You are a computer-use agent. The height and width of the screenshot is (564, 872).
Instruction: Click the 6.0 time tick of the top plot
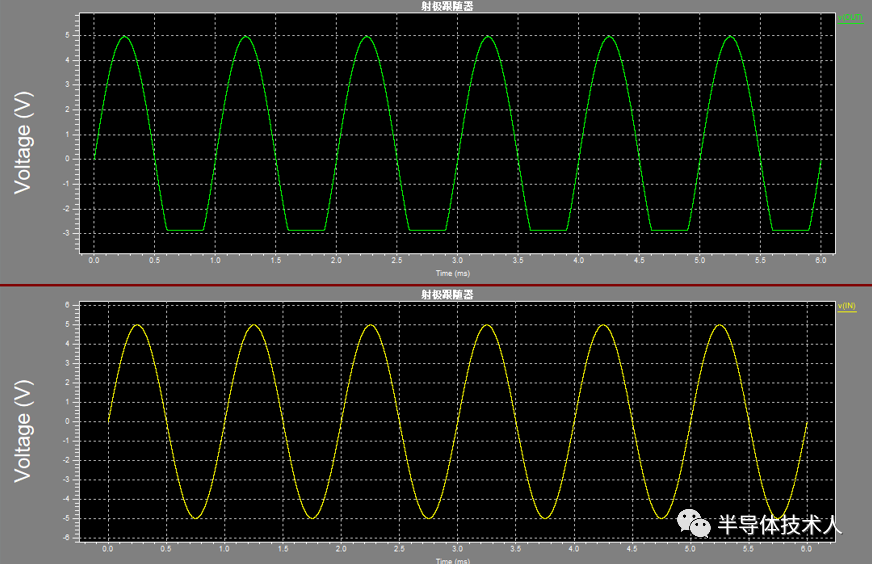point(821,260)
